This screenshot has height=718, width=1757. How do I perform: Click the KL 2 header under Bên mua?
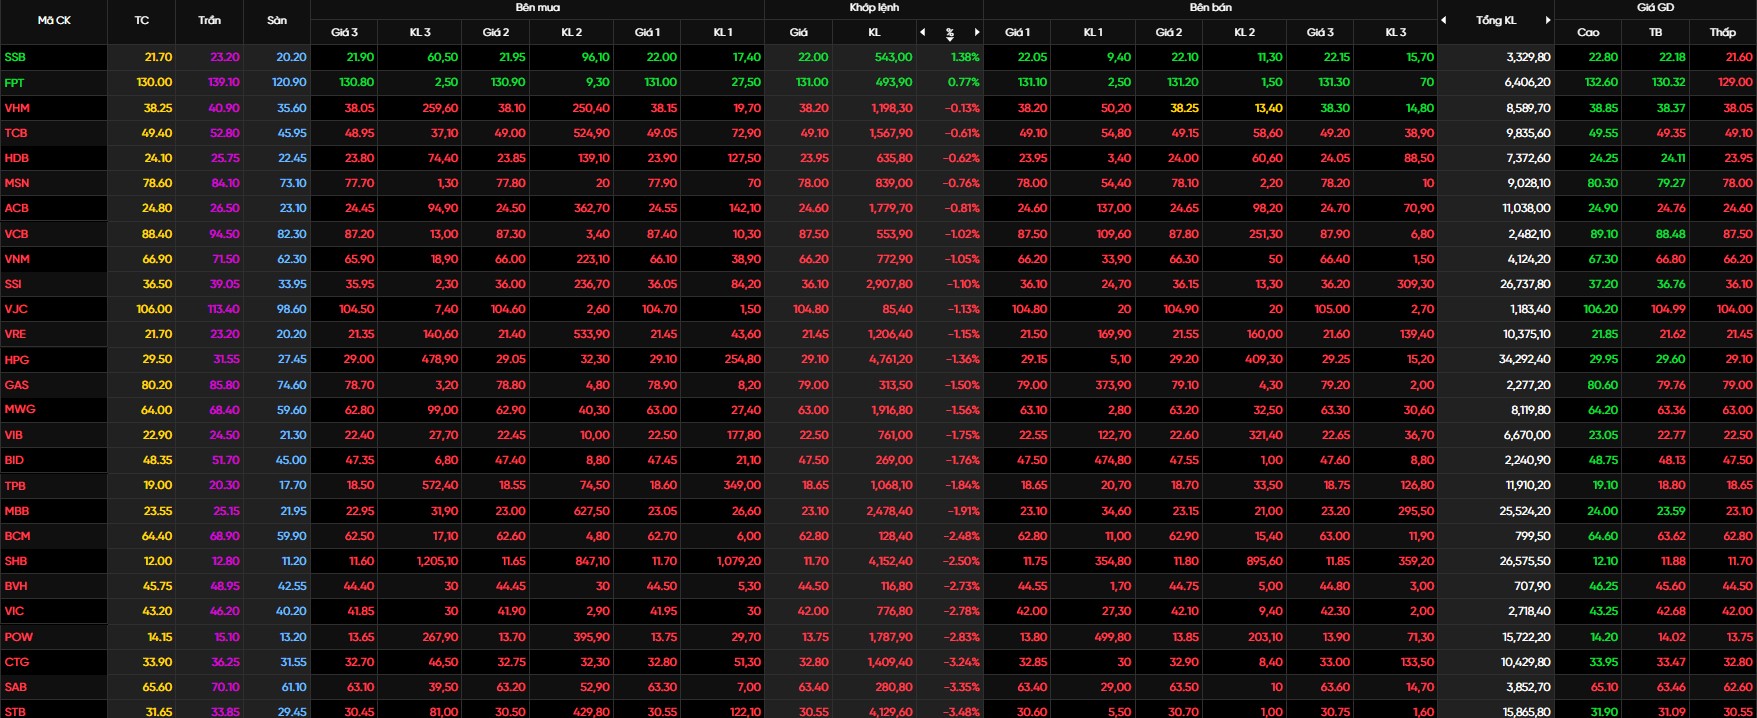571,32
